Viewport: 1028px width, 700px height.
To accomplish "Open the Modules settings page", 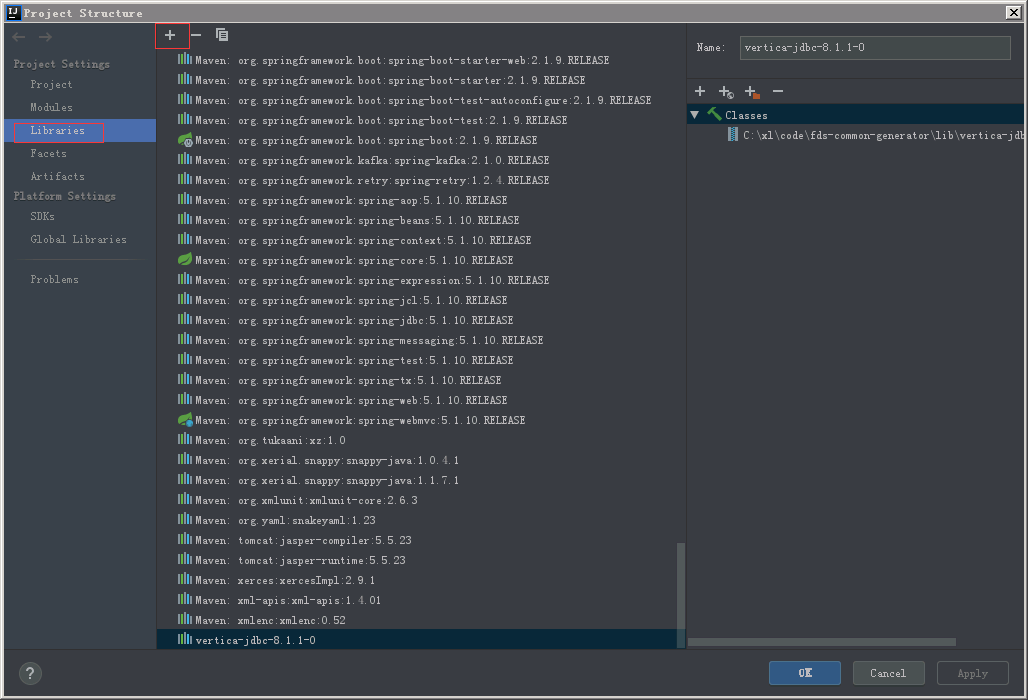I will coord(51,107).
